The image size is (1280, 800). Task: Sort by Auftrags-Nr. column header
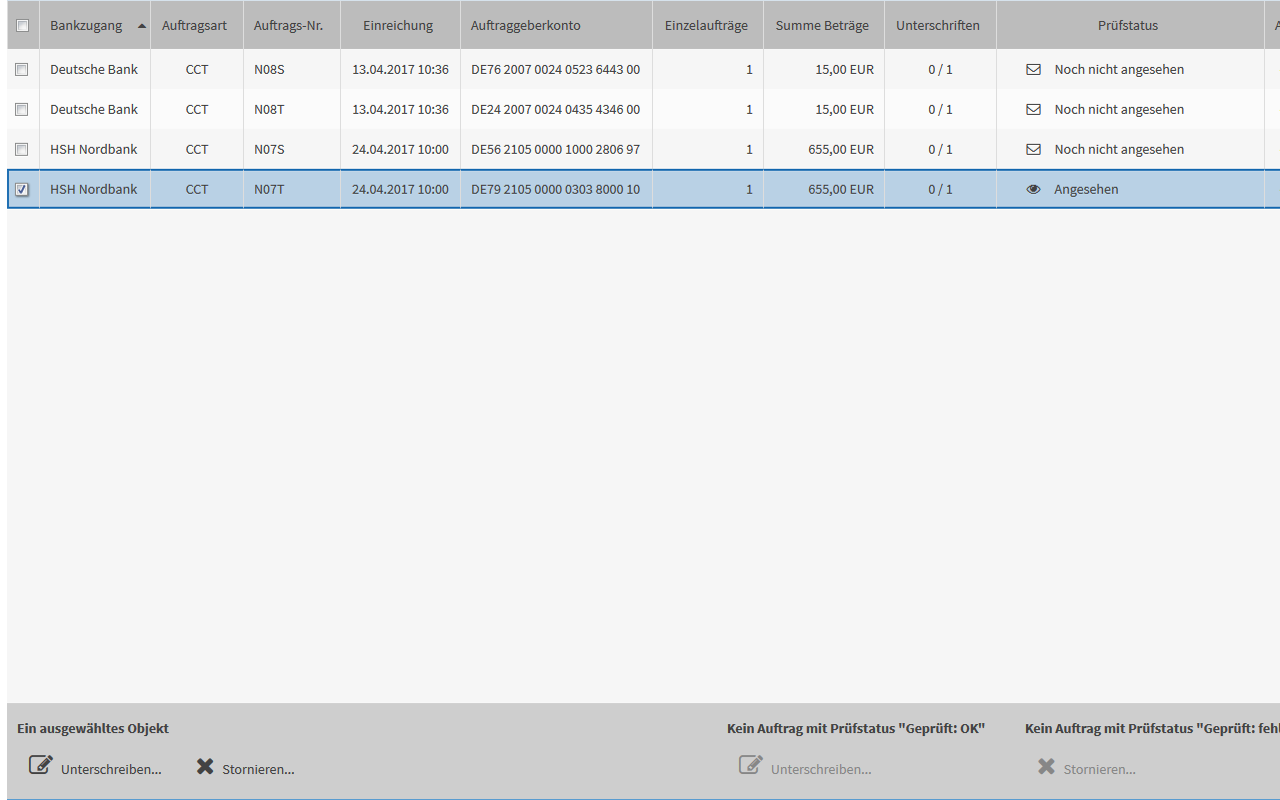[289, 26]
